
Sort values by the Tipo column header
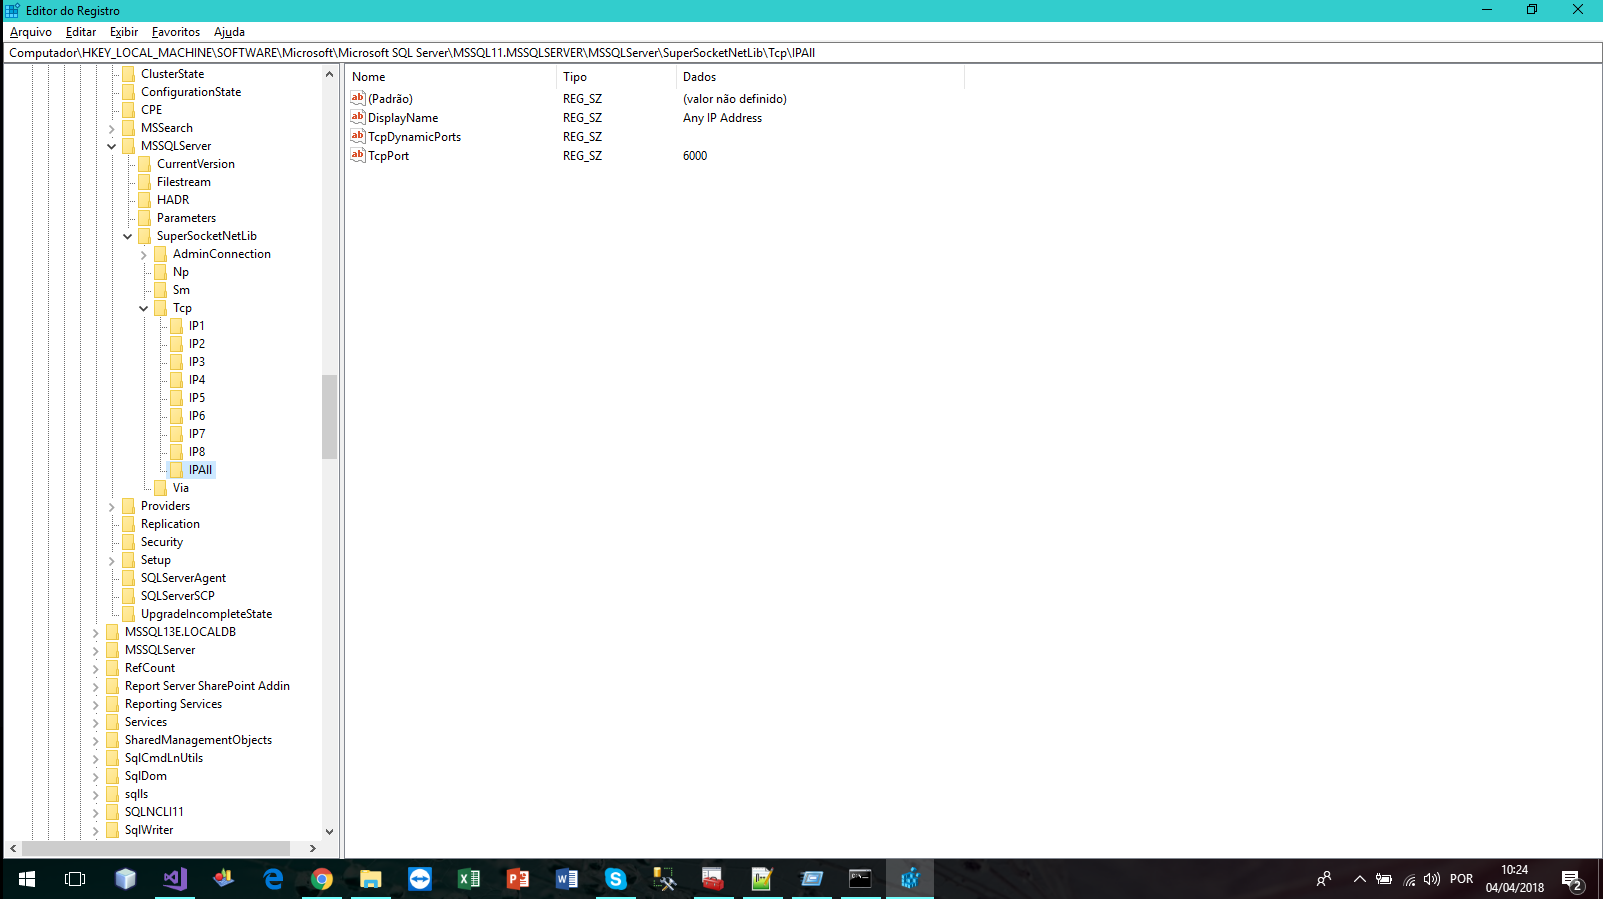tap(616, 77)
